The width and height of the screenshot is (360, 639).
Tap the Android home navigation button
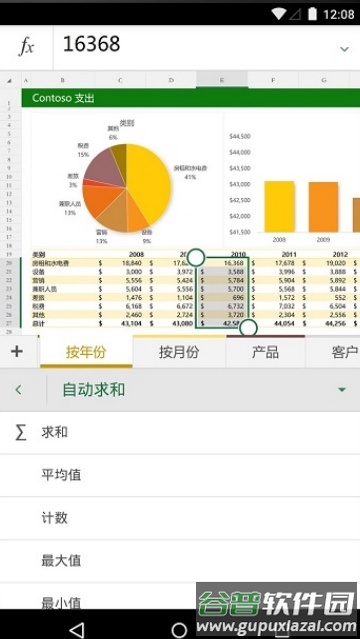[x=179, y=629]
